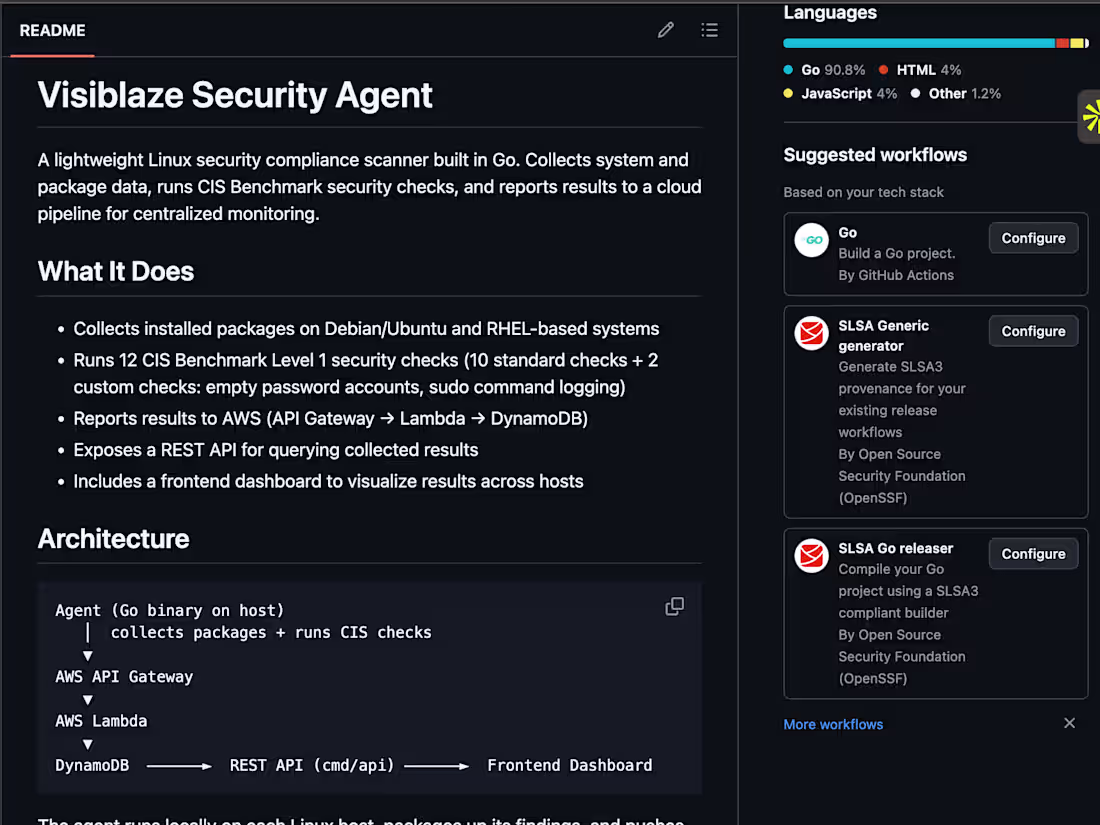Image resolution: width=1100 pixels, height=825 pixels.
Task: Click 'Based on your tech stack' text
Action: (864, 192)
